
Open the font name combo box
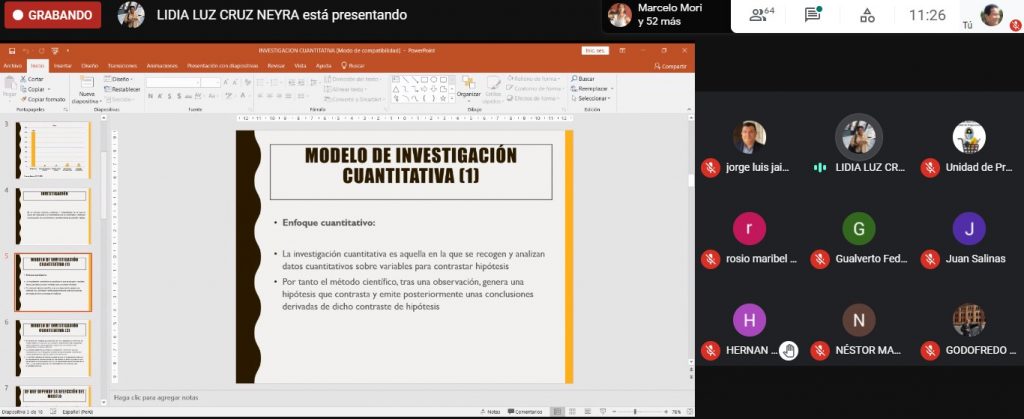(173, 82)
